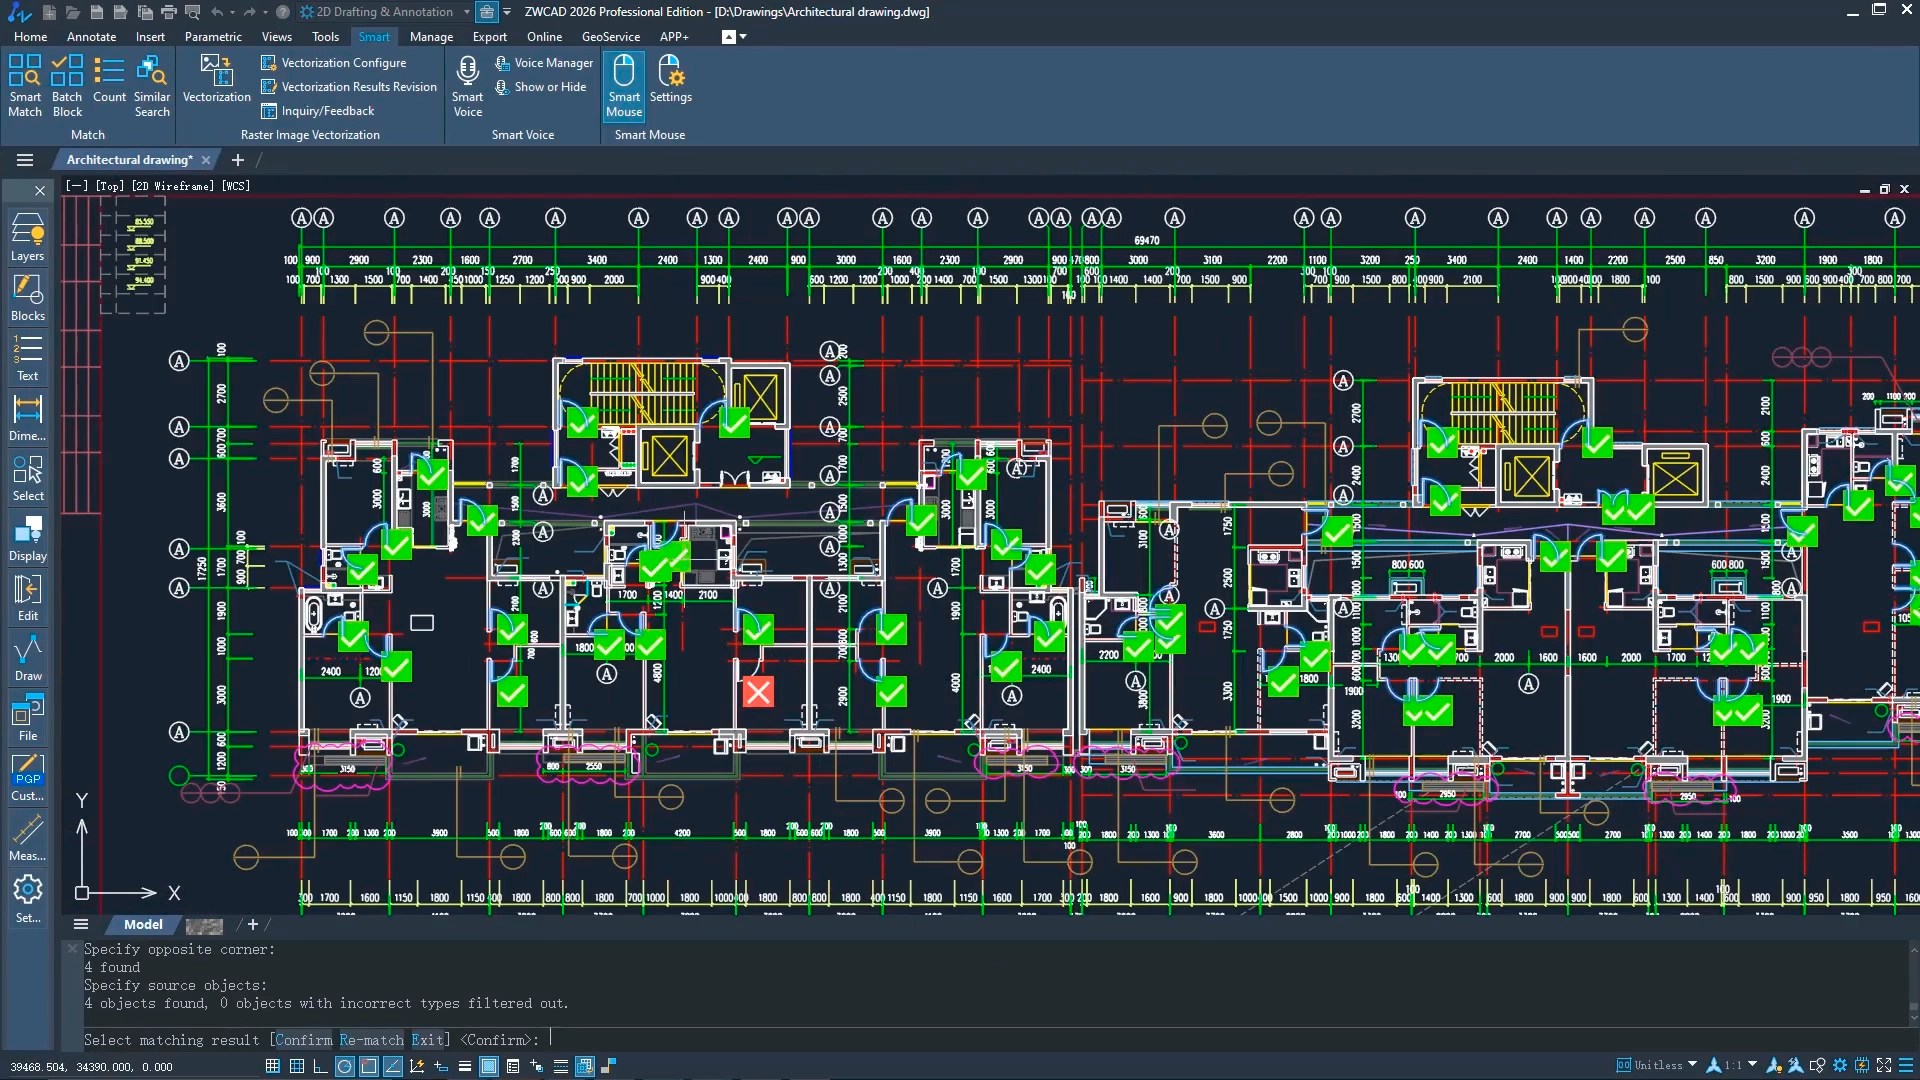Screen dimensions: 1920x1080
Task: Switch to the Annotate ribbon tab
Action: point(91,37)
